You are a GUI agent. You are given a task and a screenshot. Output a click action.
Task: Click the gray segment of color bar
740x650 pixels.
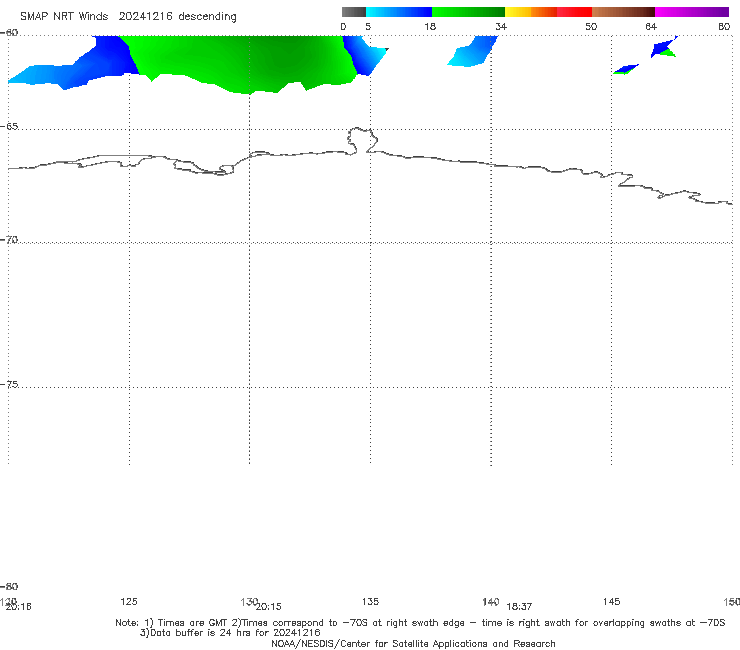[354, 12]
